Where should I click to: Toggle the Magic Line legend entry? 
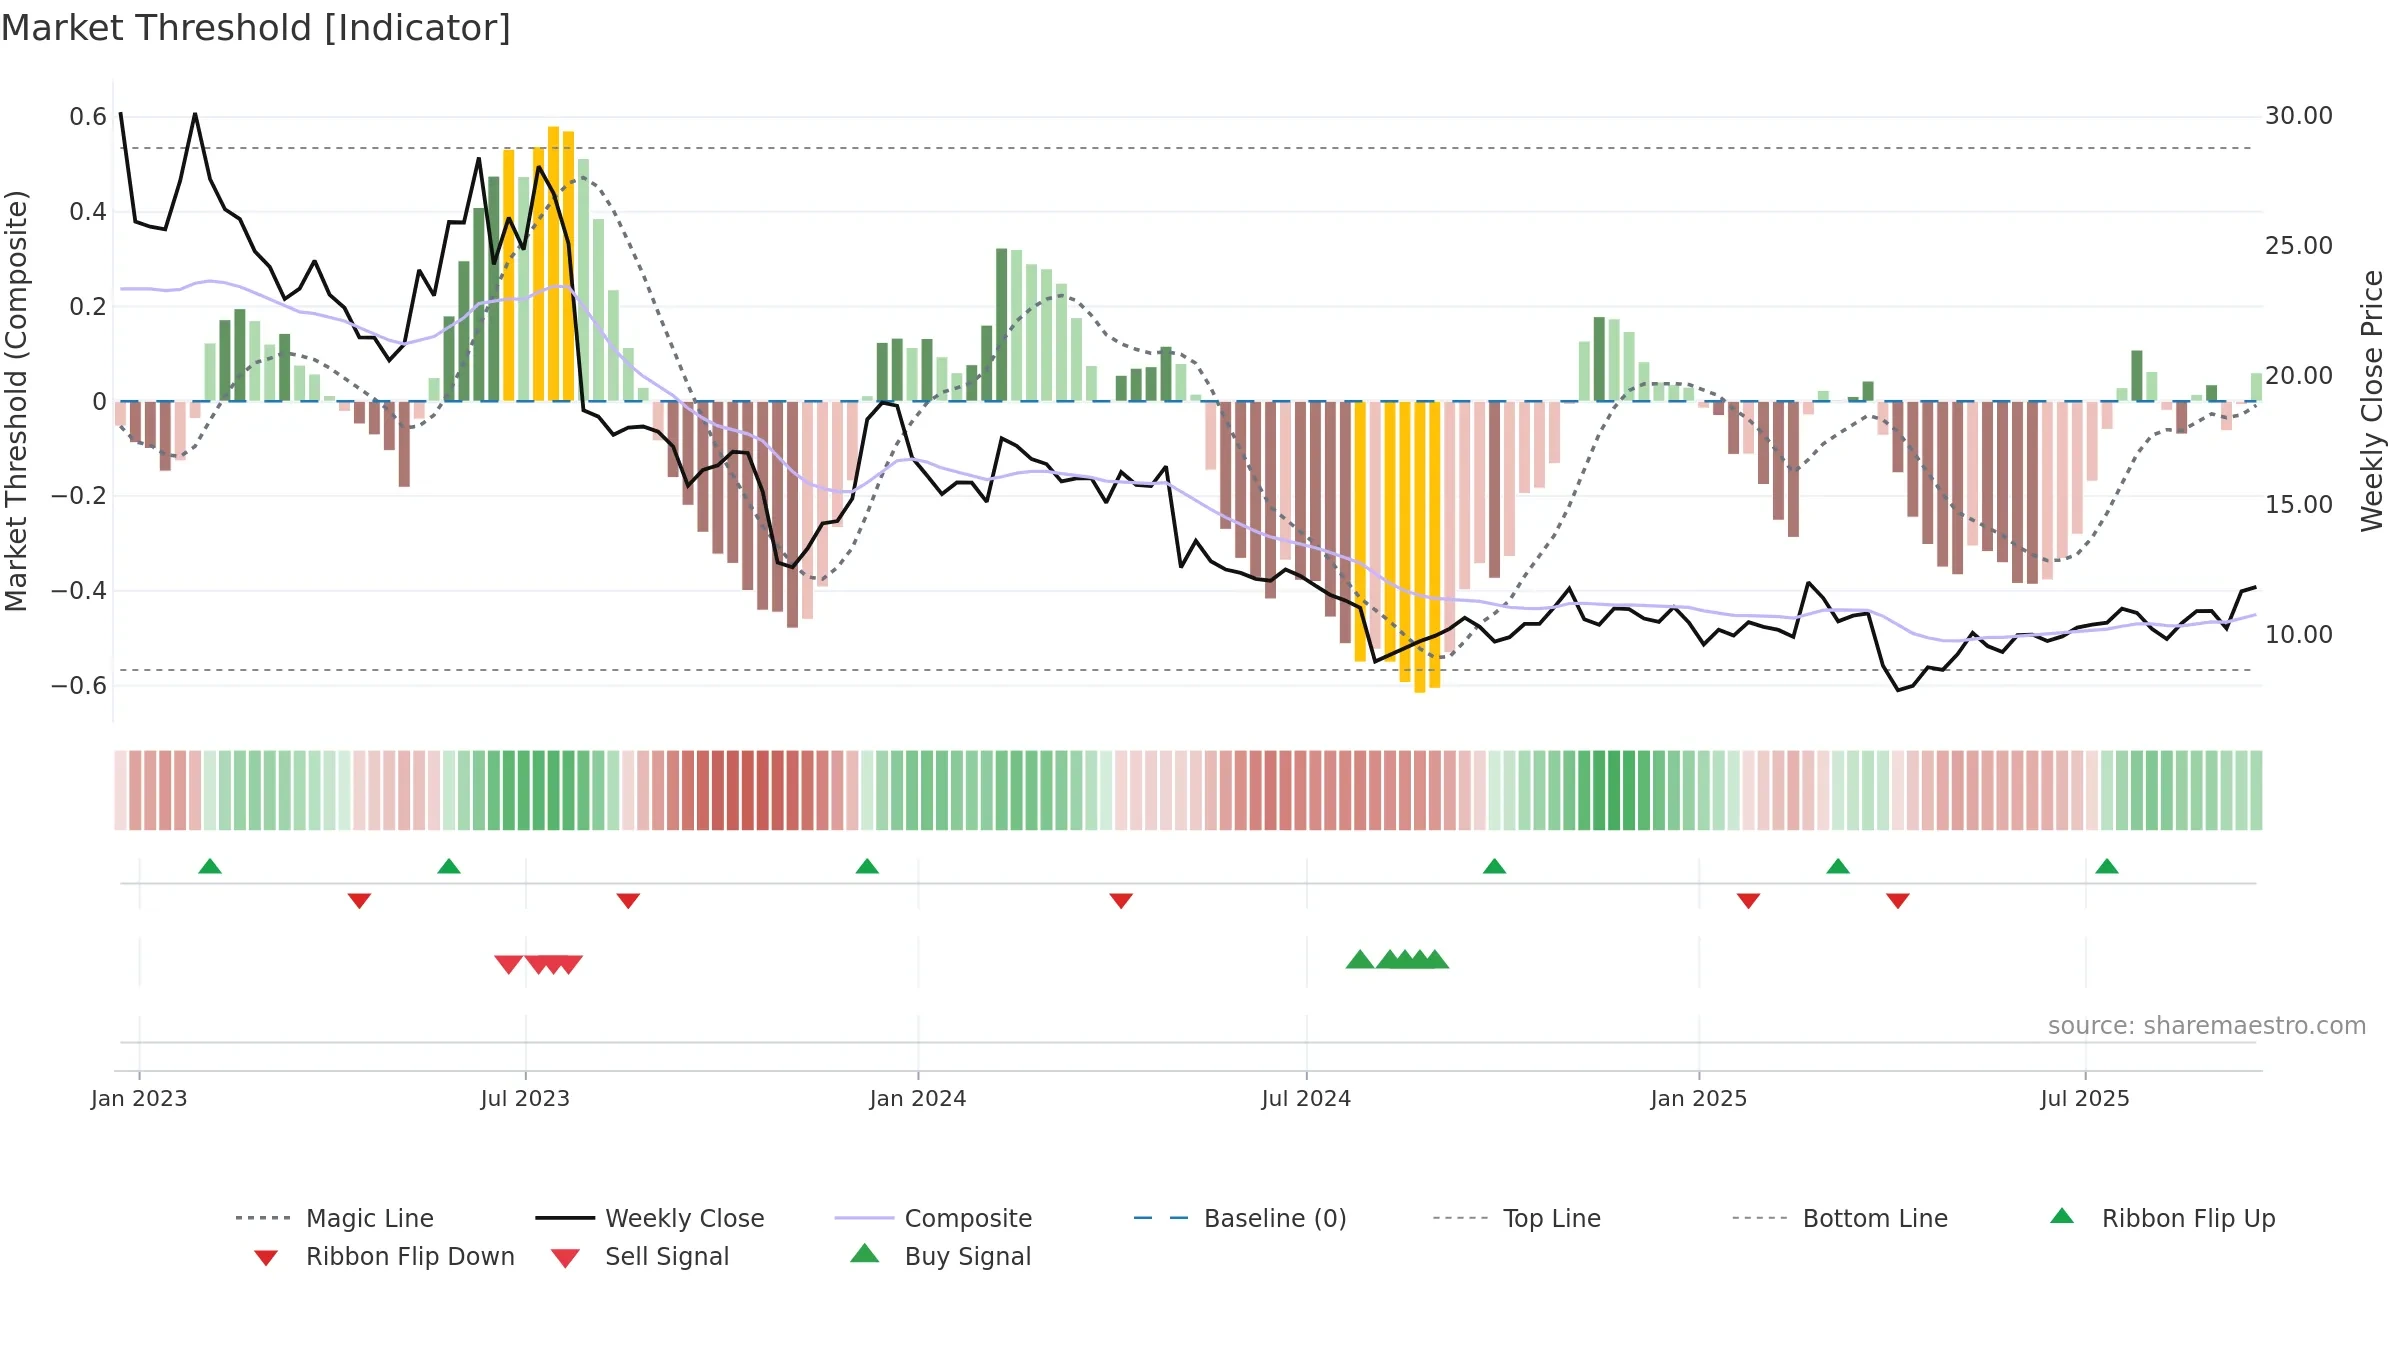(334, 1218)
